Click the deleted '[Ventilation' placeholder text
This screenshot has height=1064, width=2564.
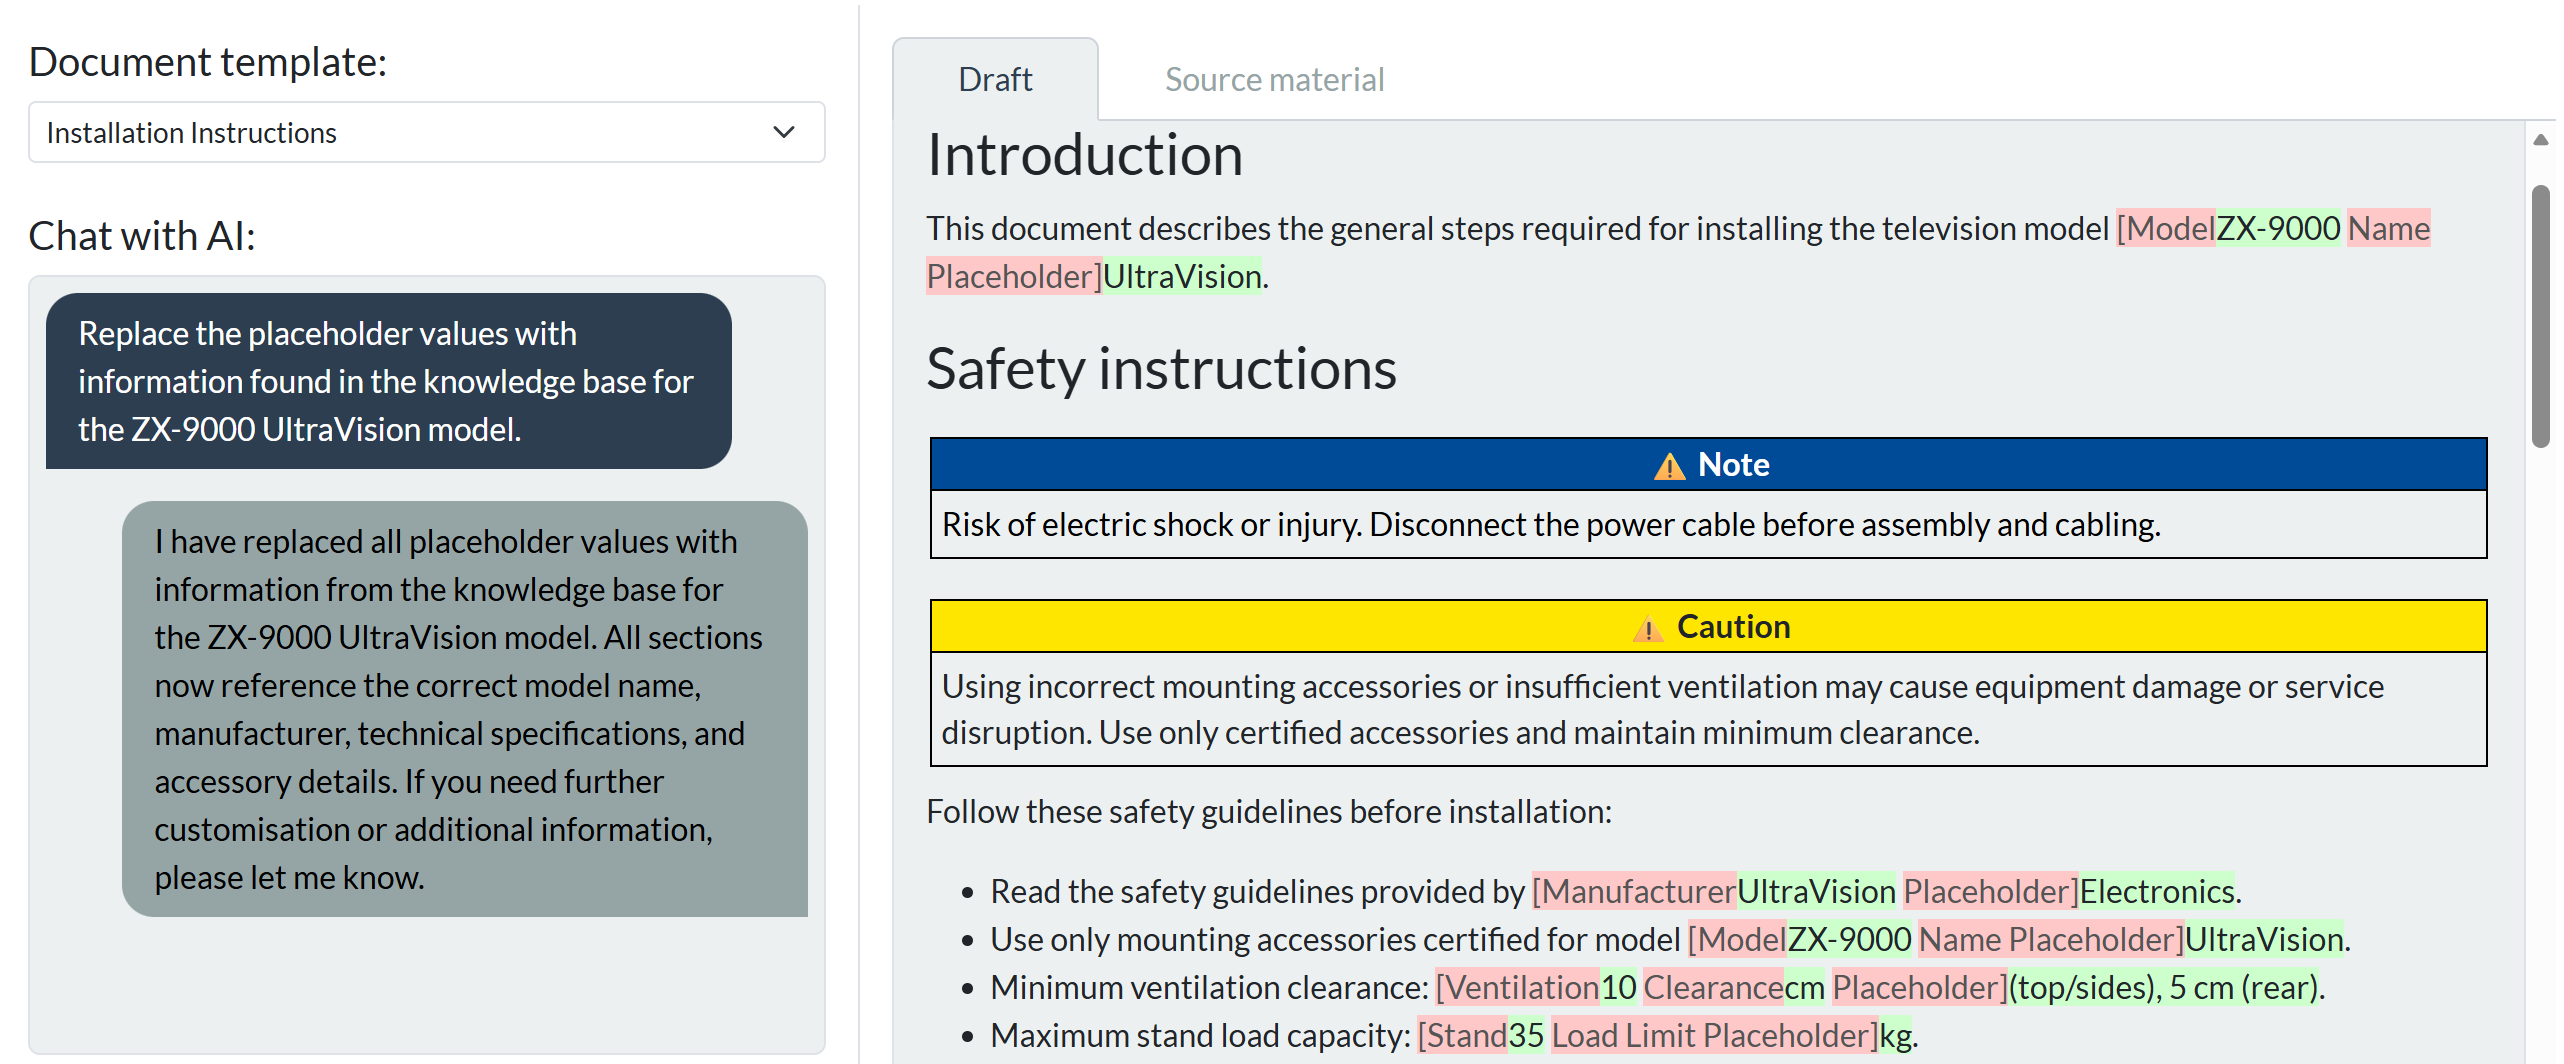(1517, 987)
